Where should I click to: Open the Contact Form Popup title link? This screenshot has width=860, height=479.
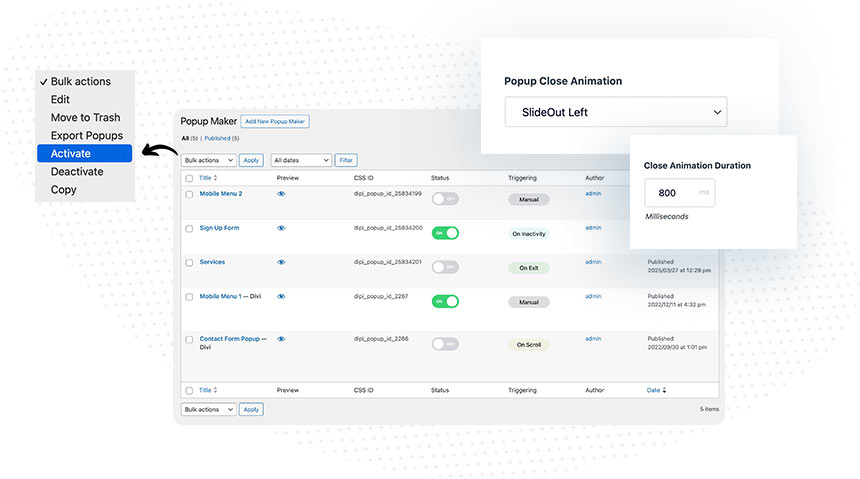tap(229, 339)
